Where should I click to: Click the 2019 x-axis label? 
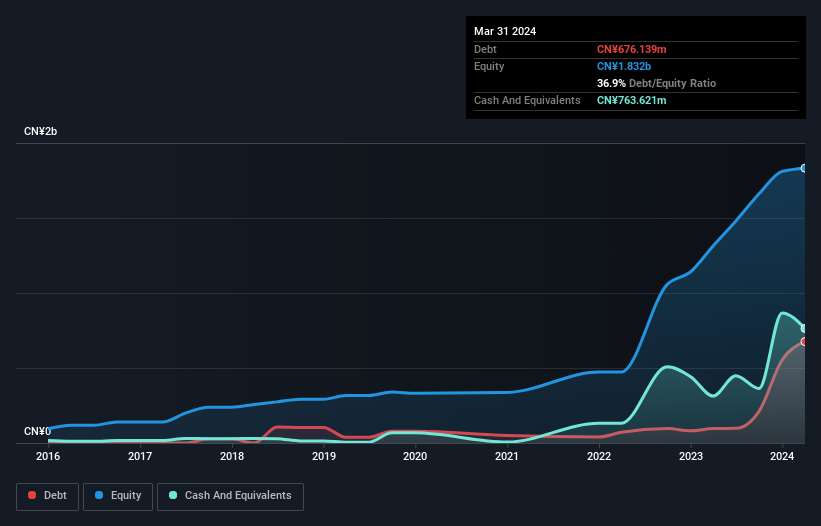pyautogui.click(x=324, y=456)
